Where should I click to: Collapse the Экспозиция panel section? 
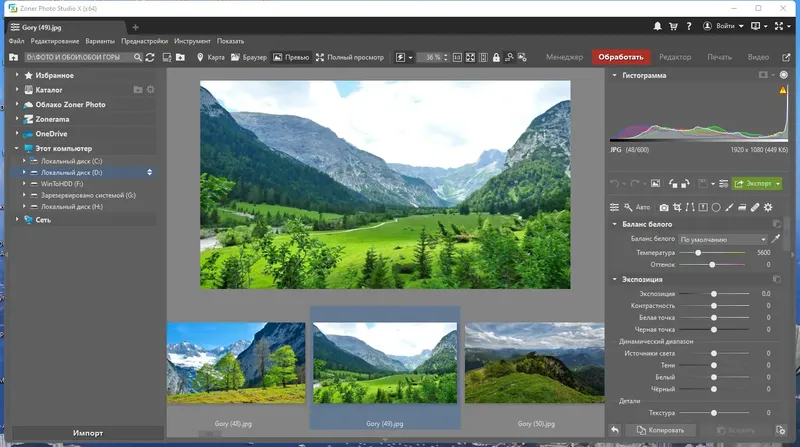click(614, 279)
